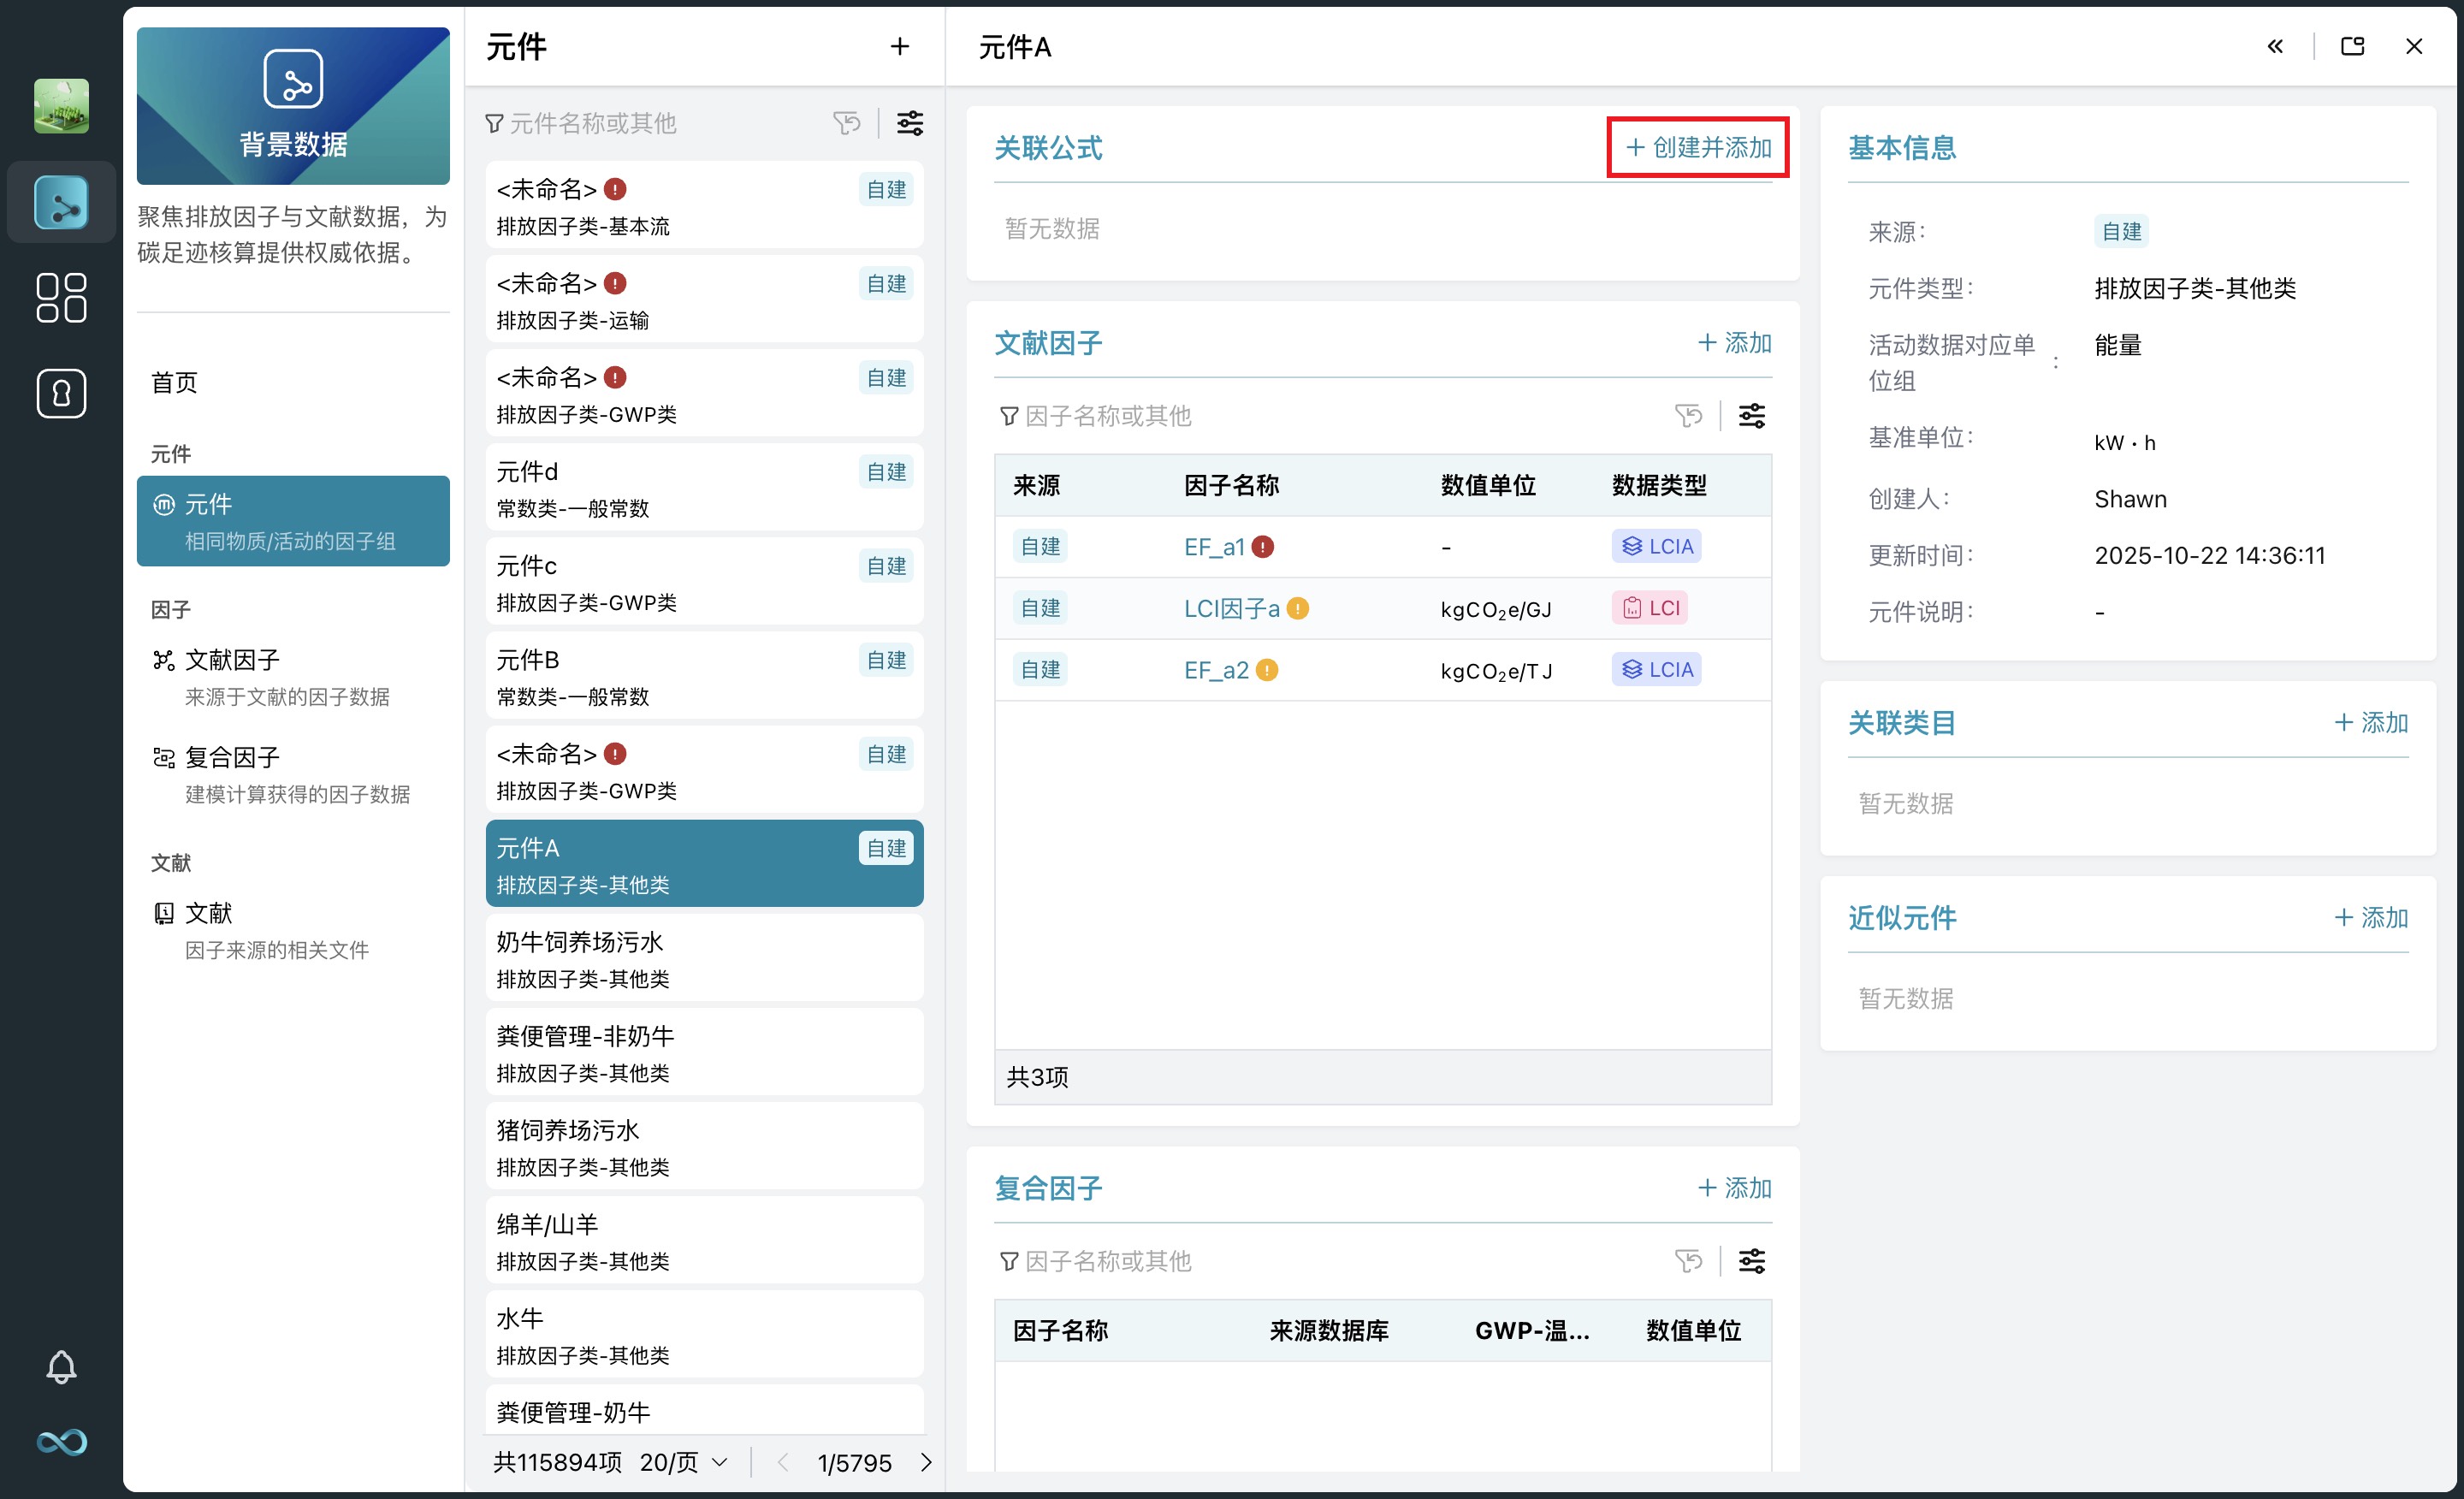Click + to create a new 元件
Viewport: 2464px width, 1499px height.
[899, 46]
